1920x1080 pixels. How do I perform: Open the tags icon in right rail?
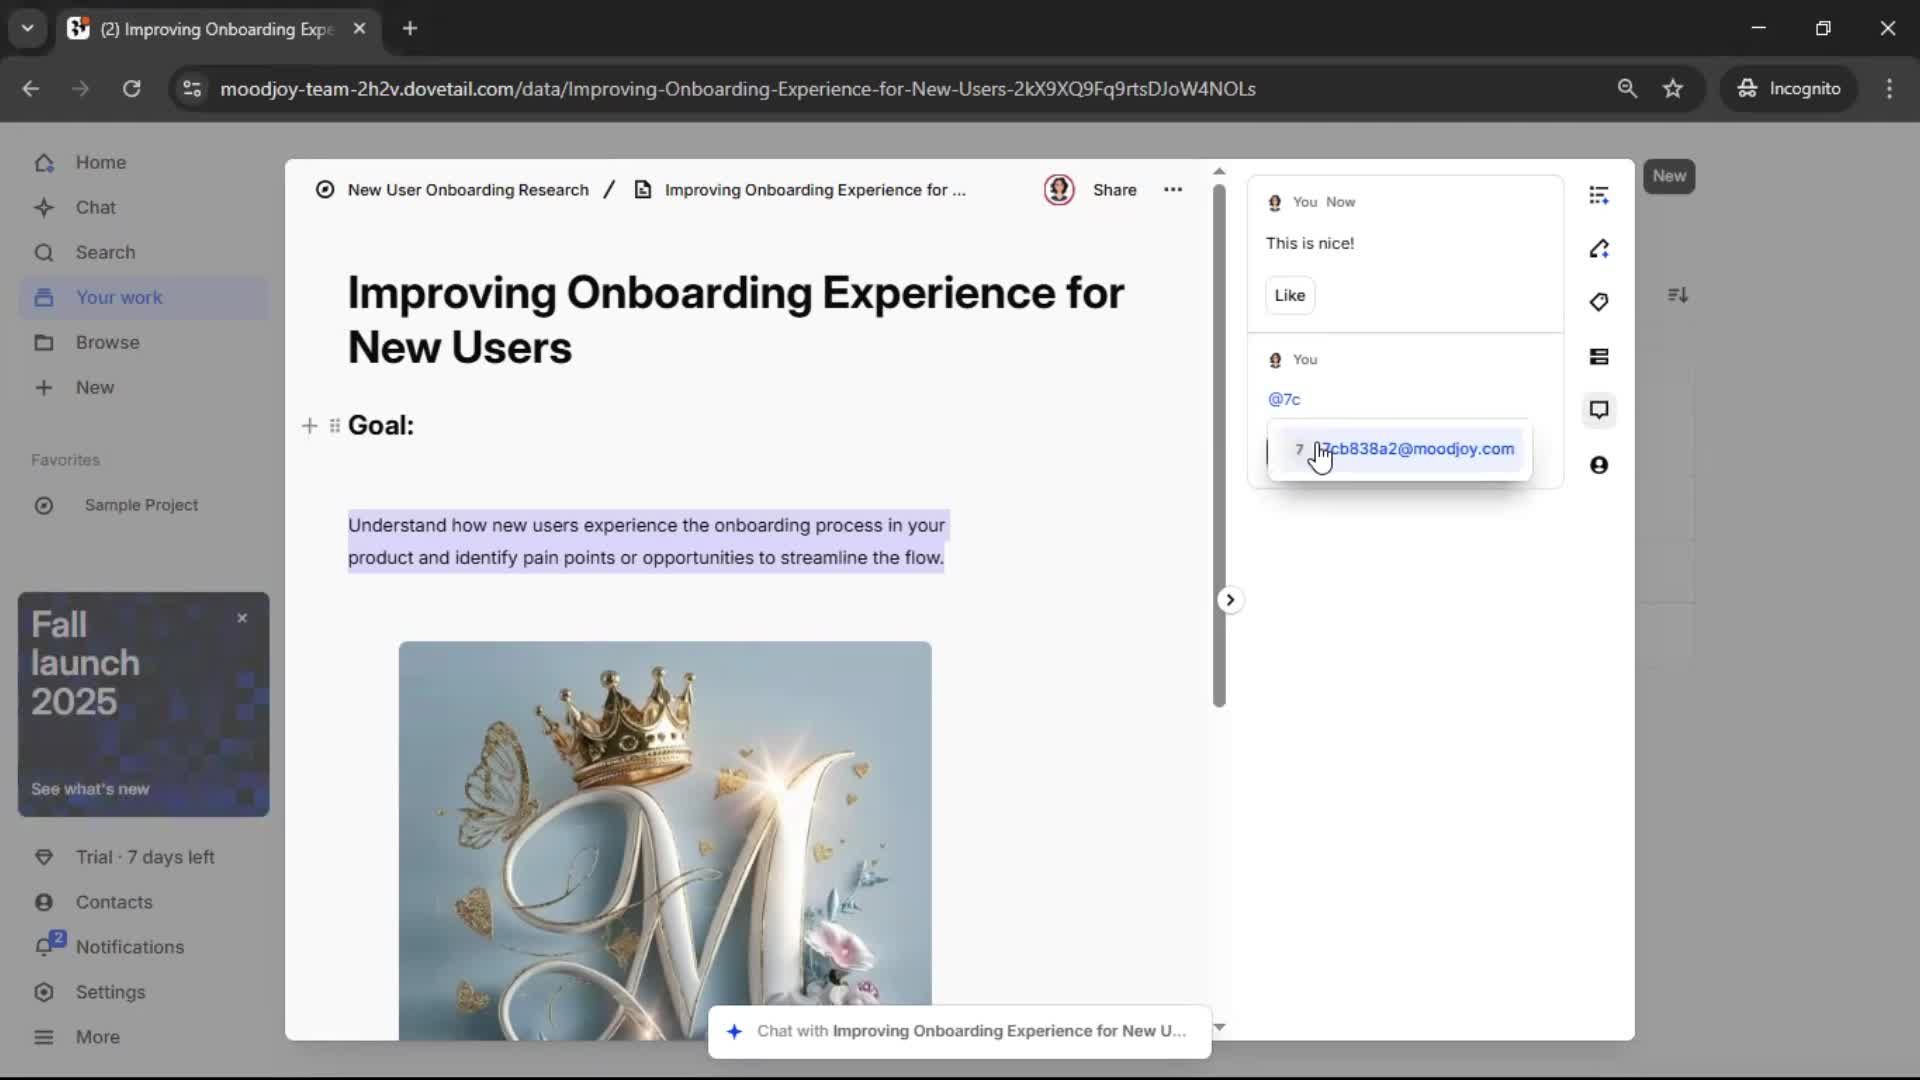[x=1598, y=302]
